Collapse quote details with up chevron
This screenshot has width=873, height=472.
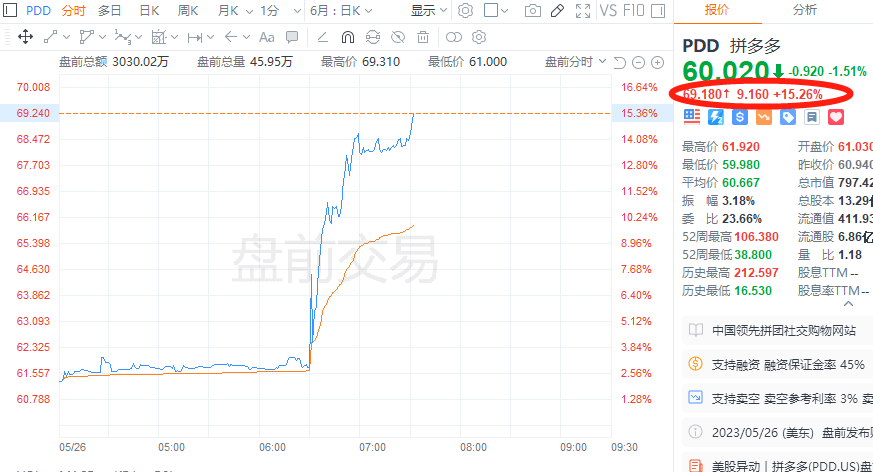coord(848,304)
